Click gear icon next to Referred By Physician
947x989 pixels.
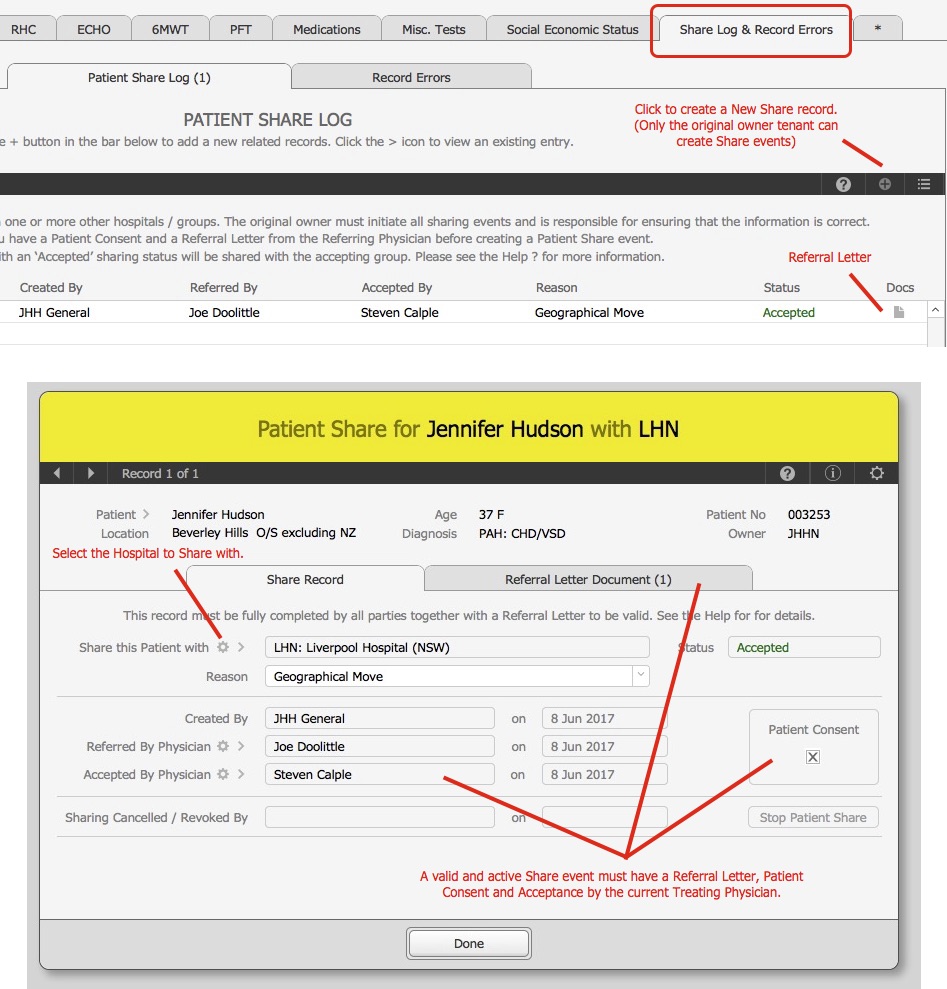tap(223, 746)
